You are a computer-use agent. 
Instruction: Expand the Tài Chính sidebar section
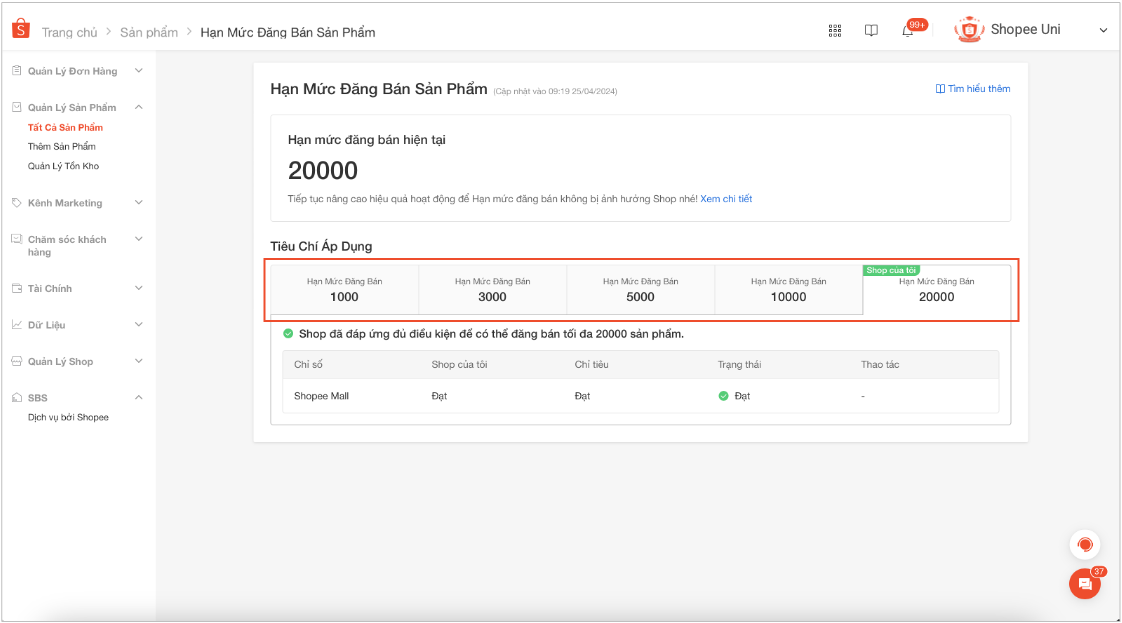[x=138, y=288]
